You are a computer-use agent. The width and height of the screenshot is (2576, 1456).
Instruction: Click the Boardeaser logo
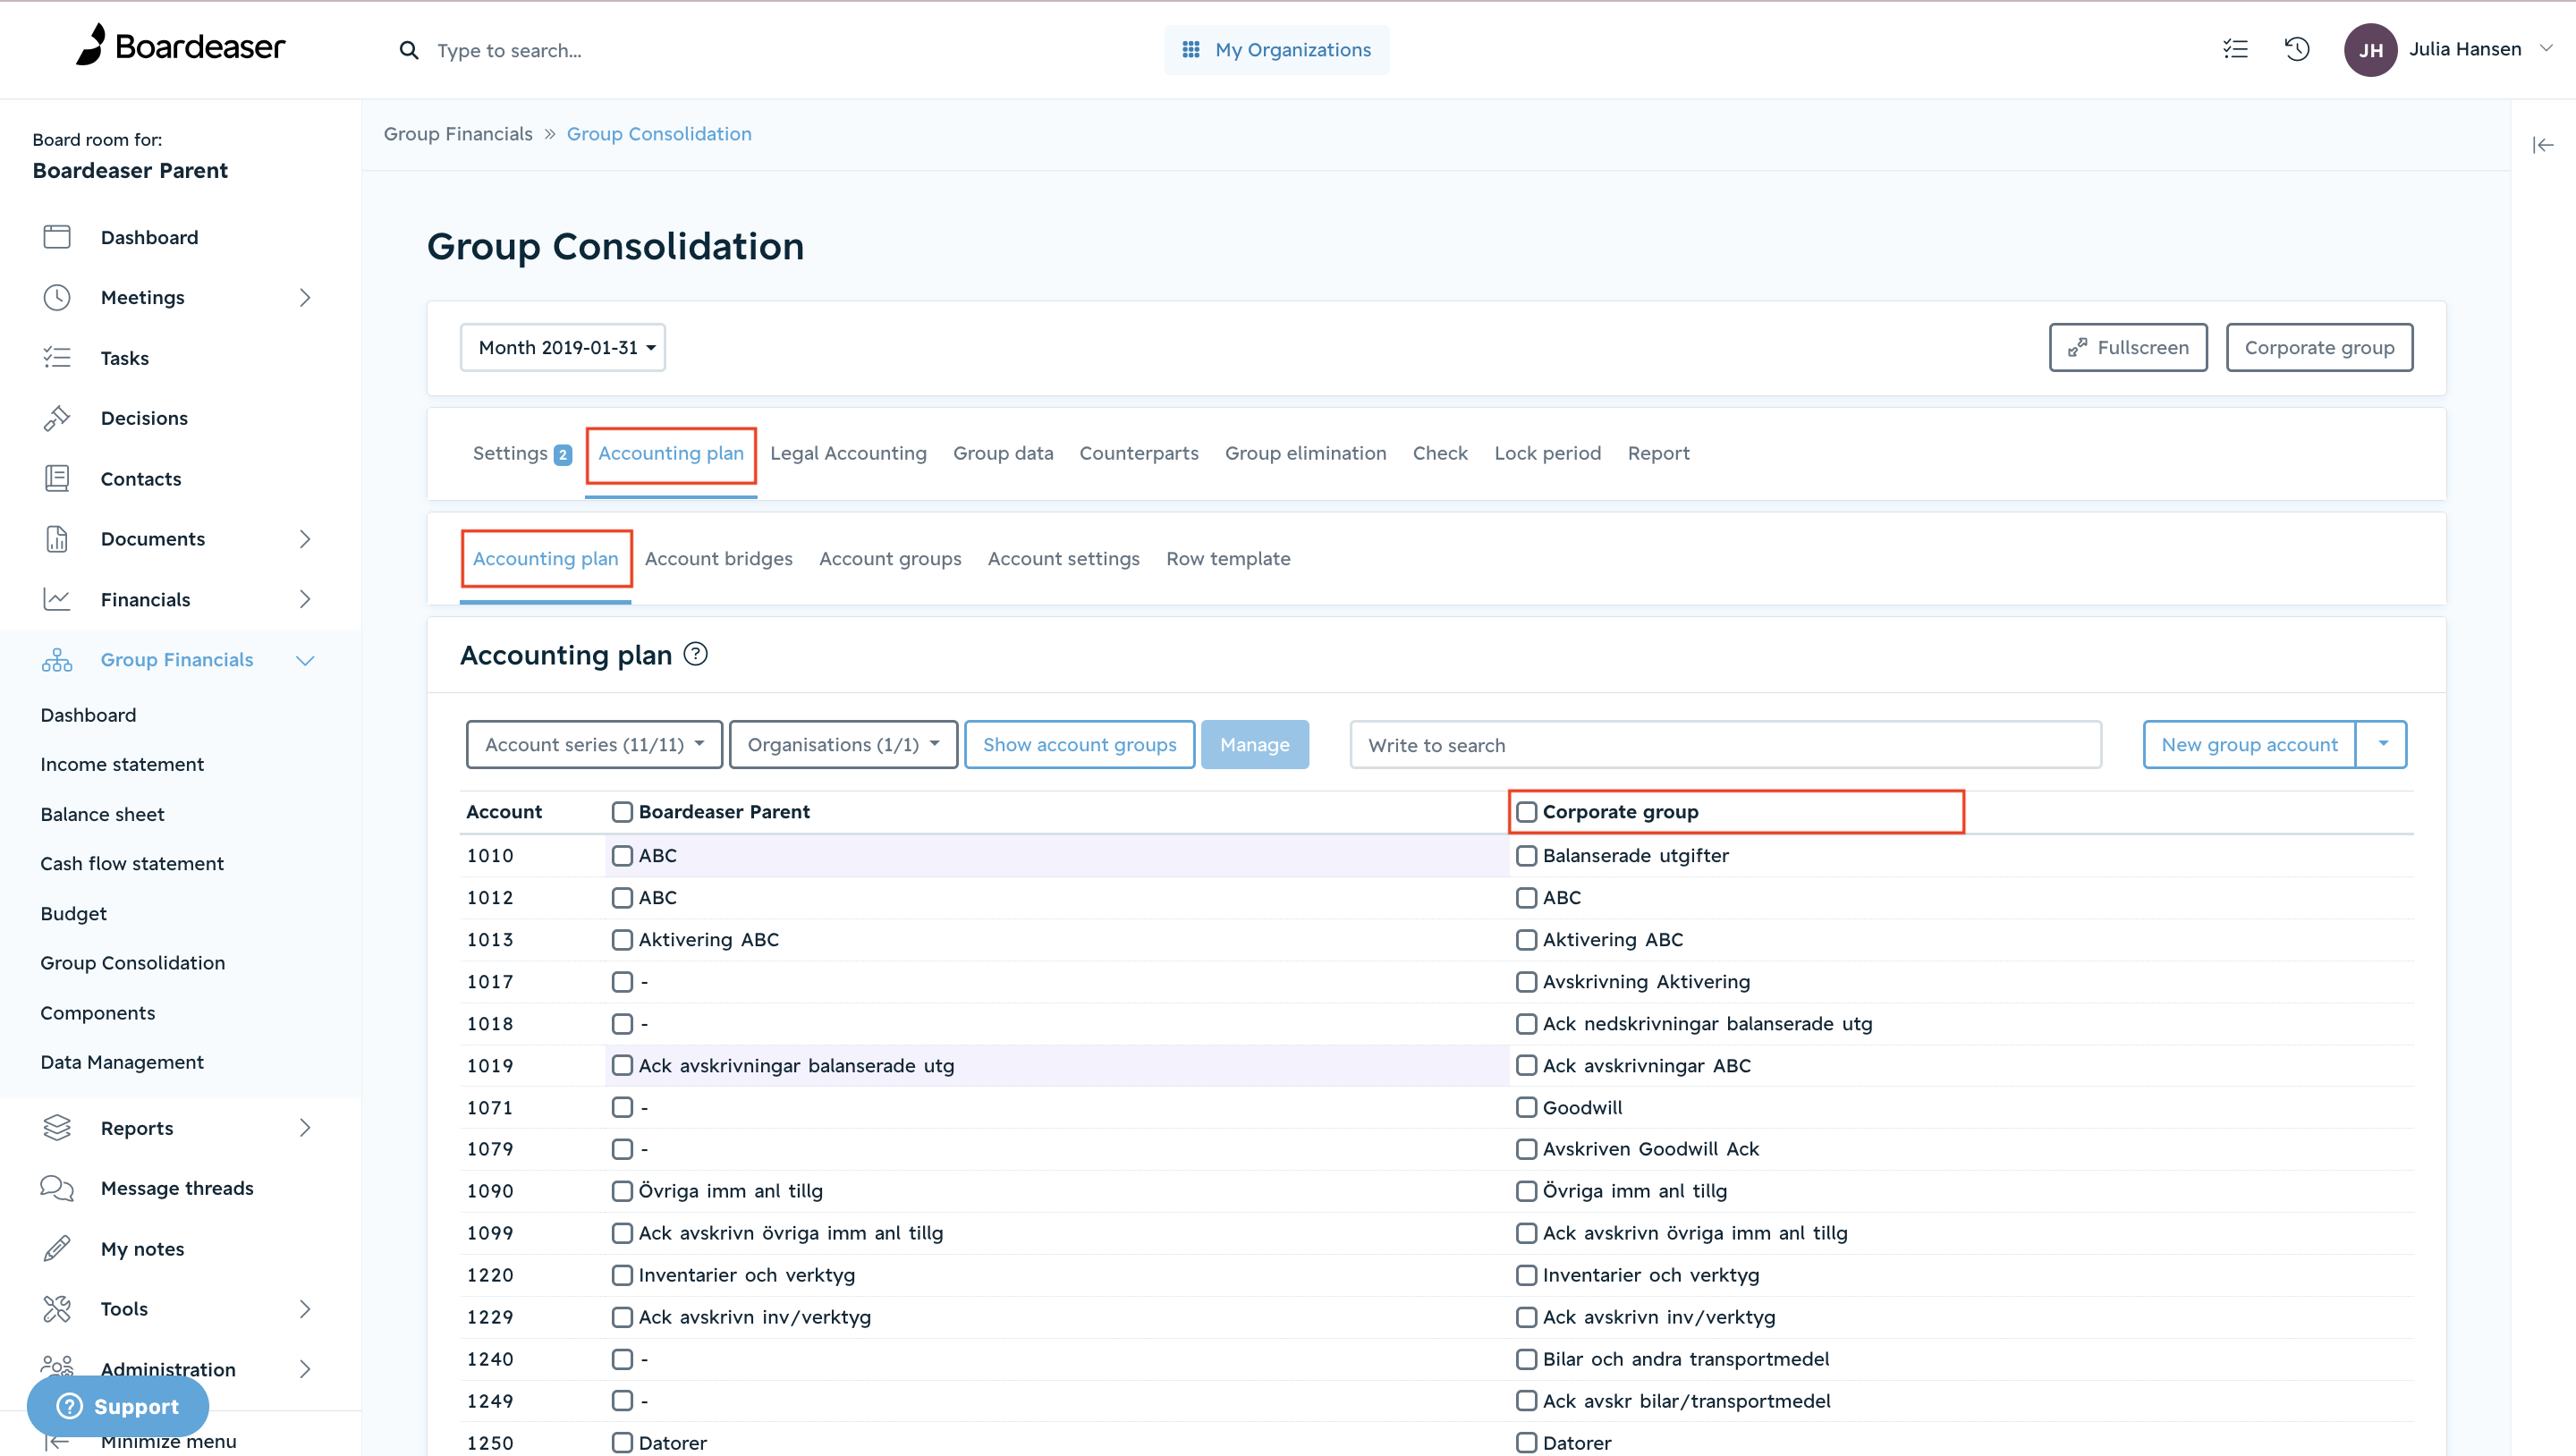181,46
